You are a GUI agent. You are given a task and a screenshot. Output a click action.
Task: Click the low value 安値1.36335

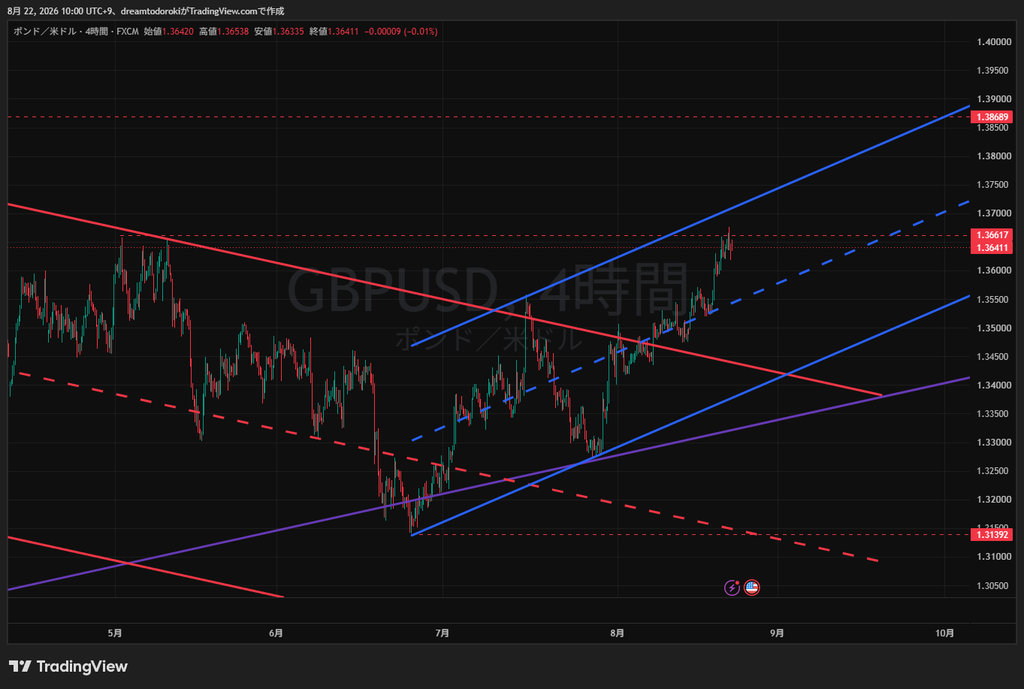pos(279,31)
